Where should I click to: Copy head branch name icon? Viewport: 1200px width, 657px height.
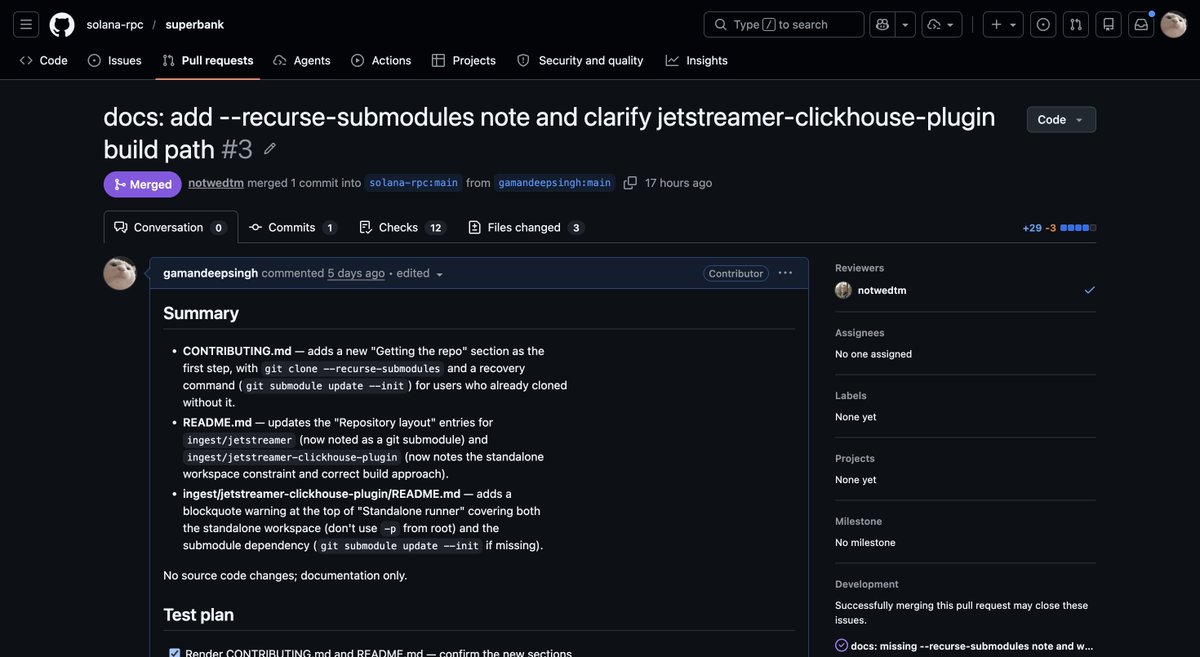pyautogui.click(x=630, y=183)
